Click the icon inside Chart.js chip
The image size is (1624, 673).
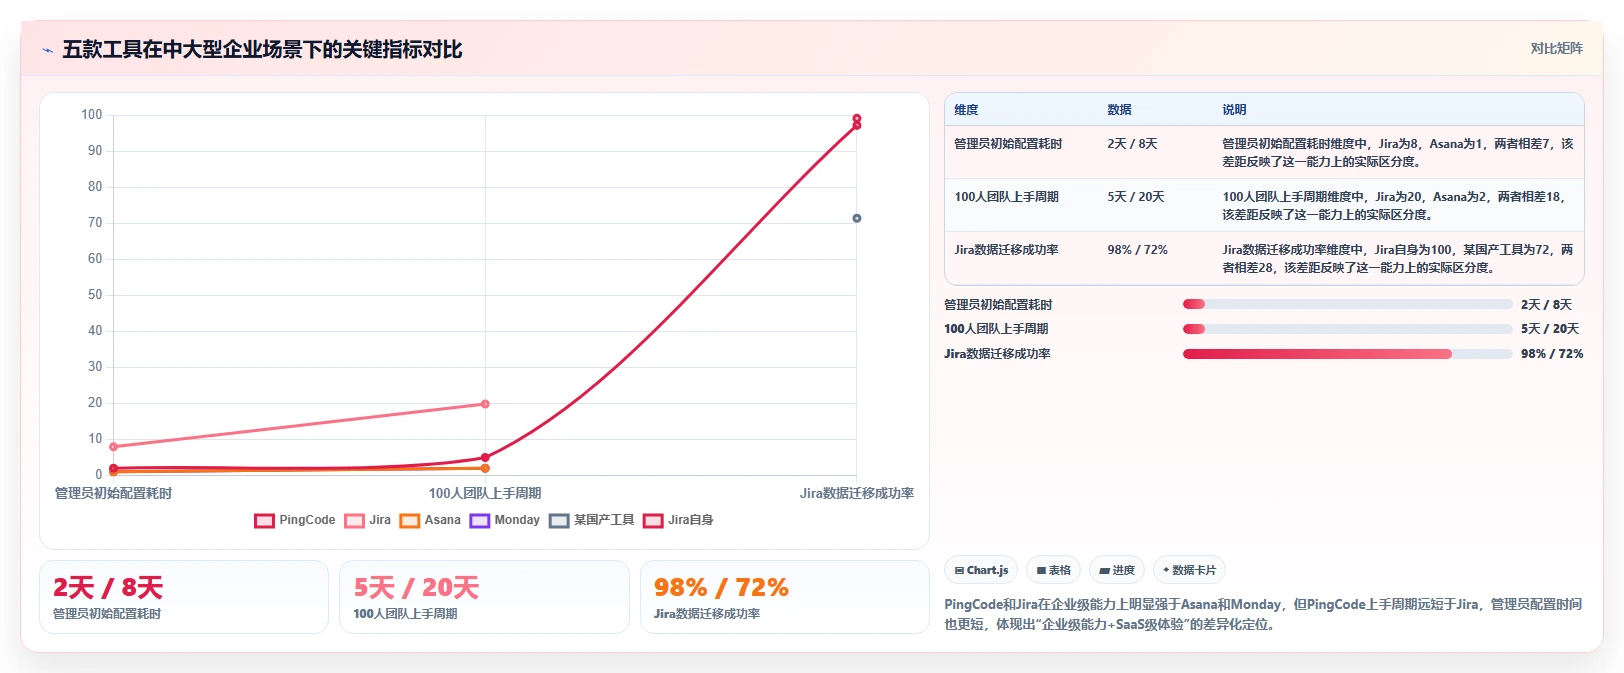pyautogui.click(x=959, y=571)
